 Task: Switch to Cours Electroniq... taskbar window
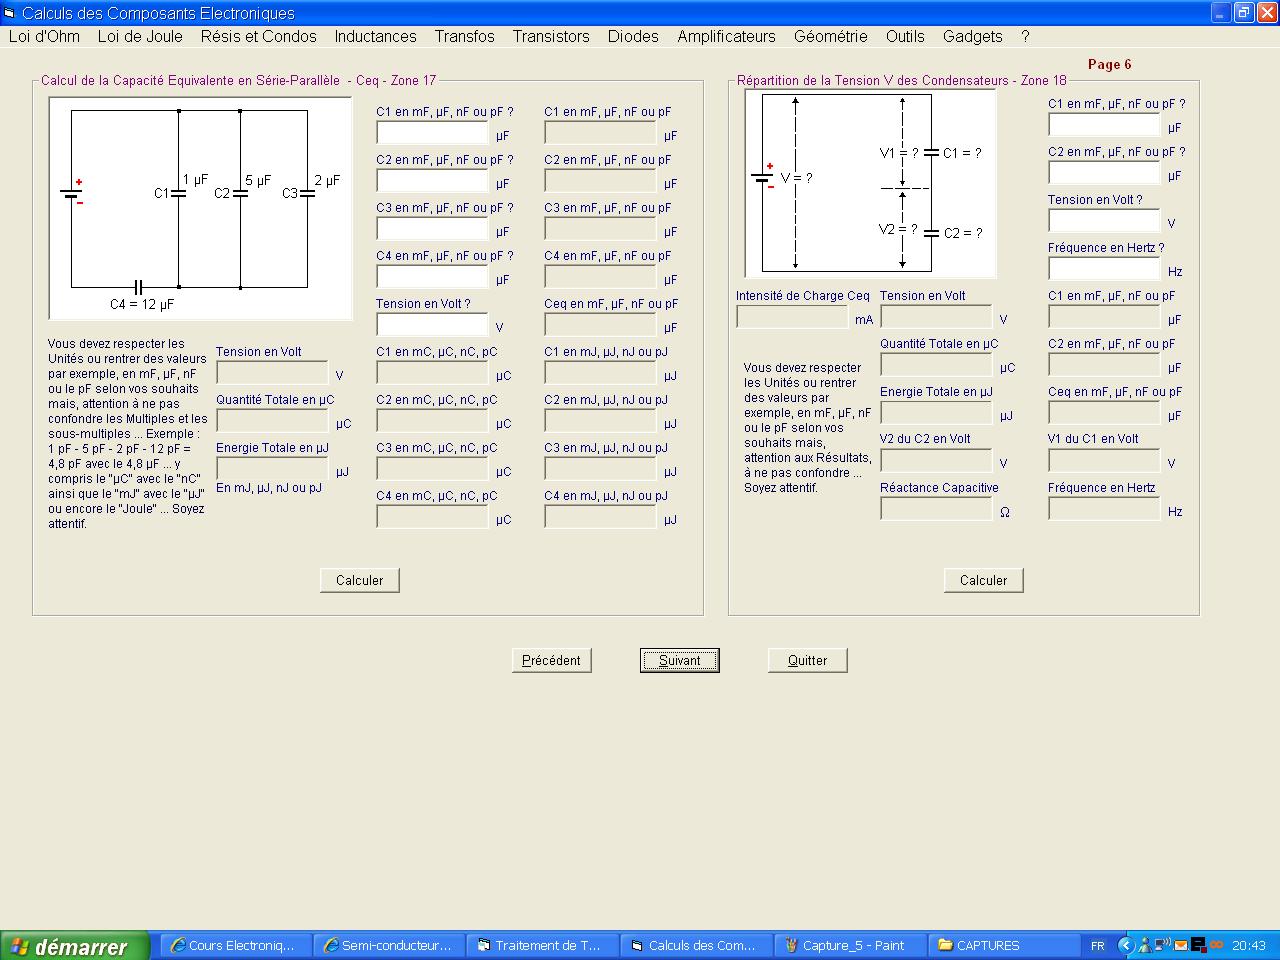(236, 945)
